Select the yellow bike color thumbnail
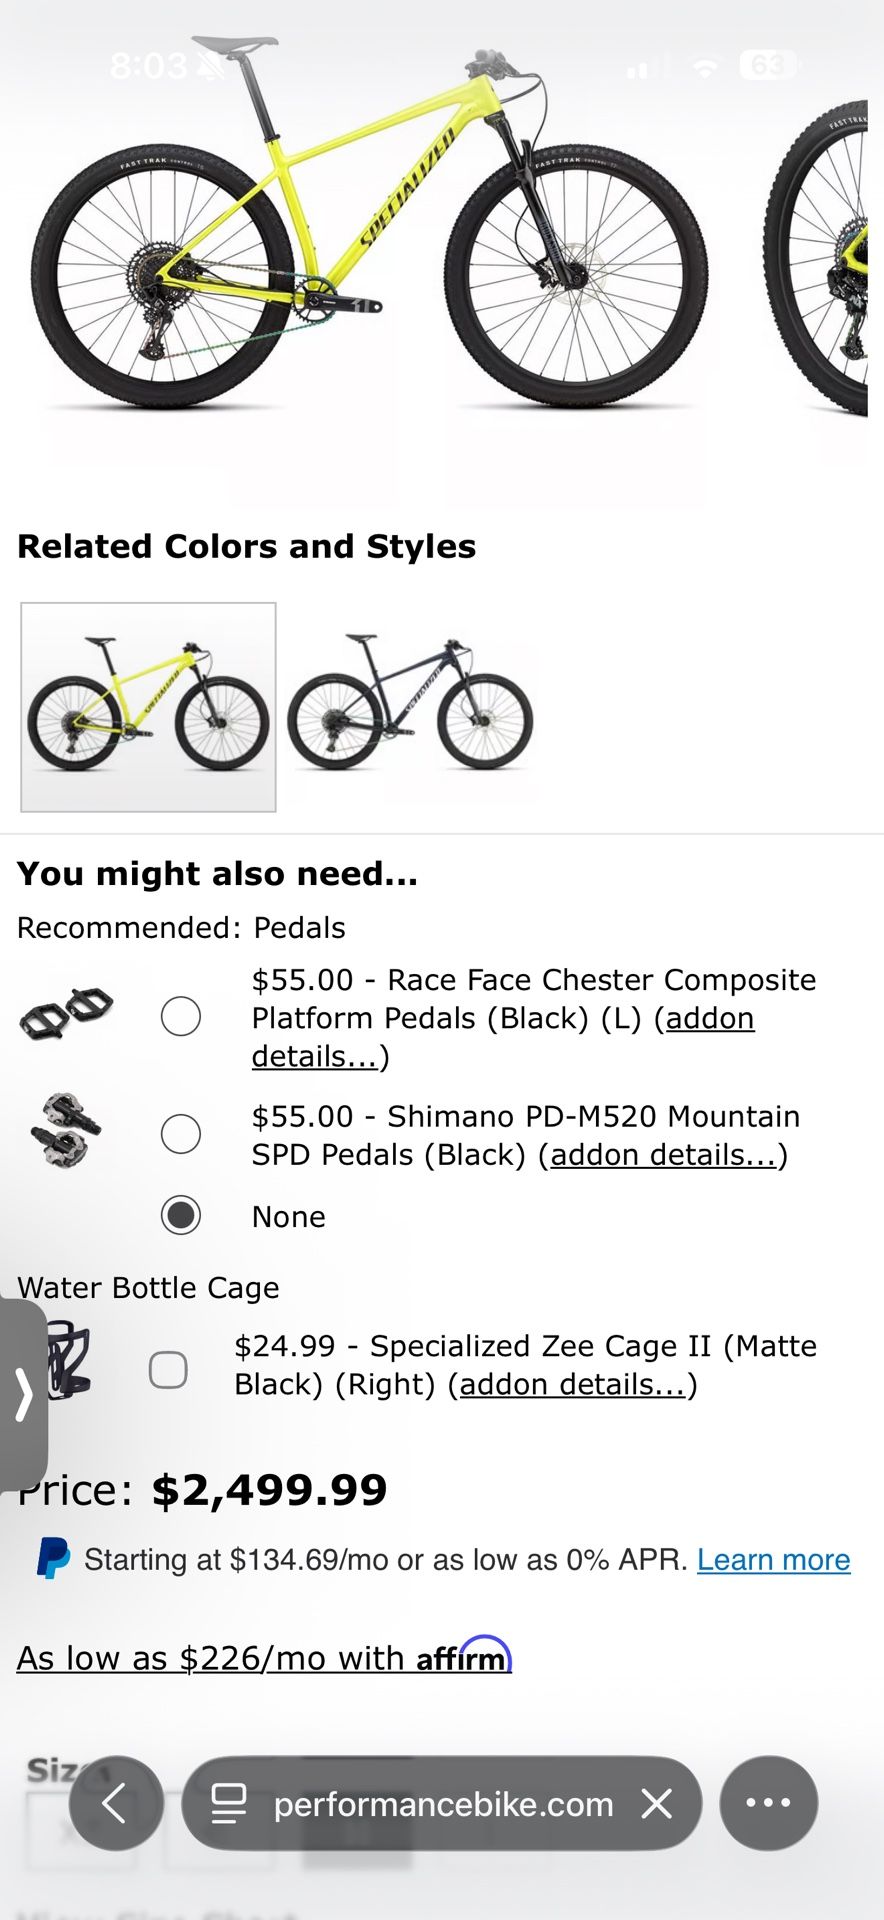This screenshot has width=884, height=1920. click(148, 707)
